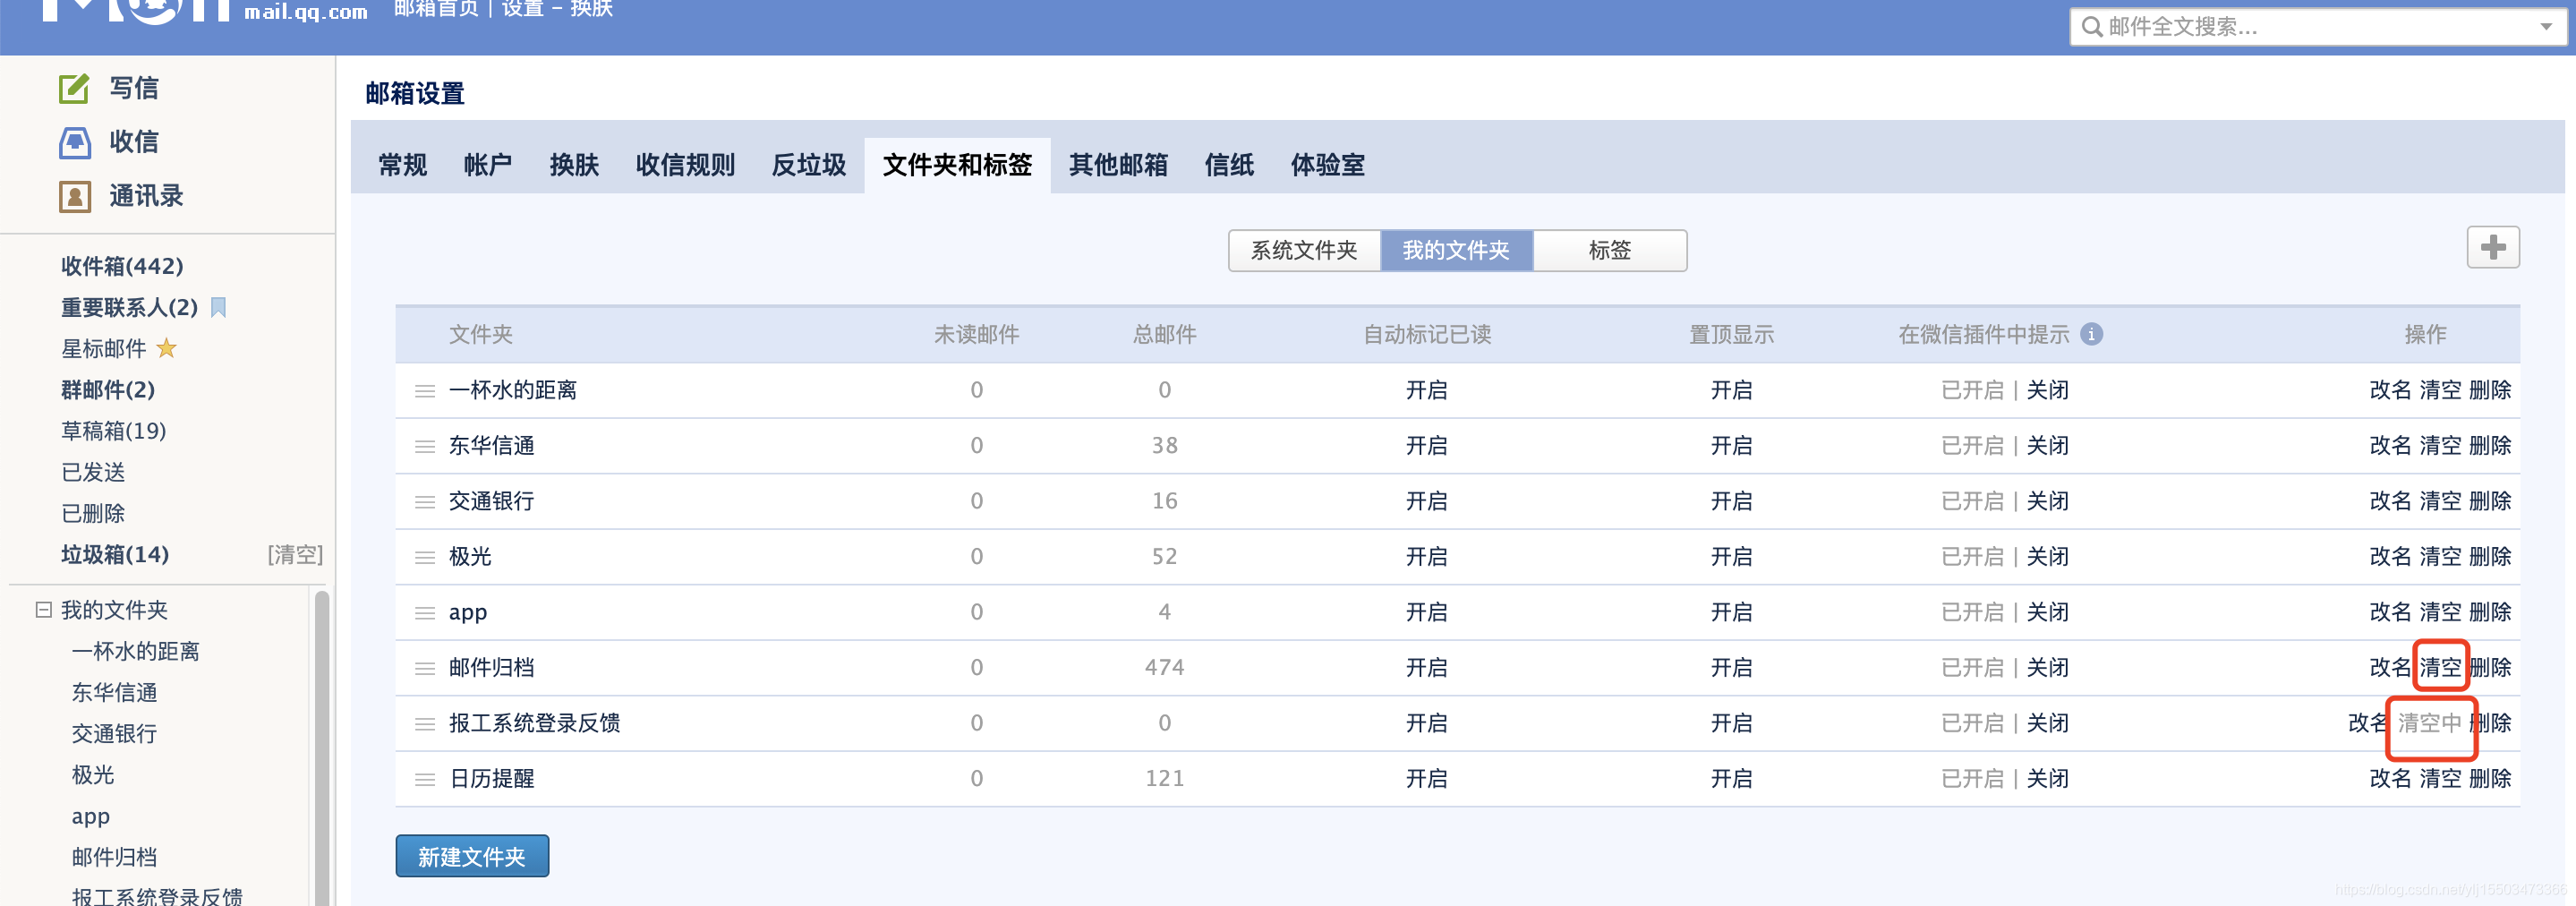The width and height of the screenshot is (2576, 906).
Task: Open 已发送 in the sidebar
Action: pyautogui.click(x=93, y=472)
